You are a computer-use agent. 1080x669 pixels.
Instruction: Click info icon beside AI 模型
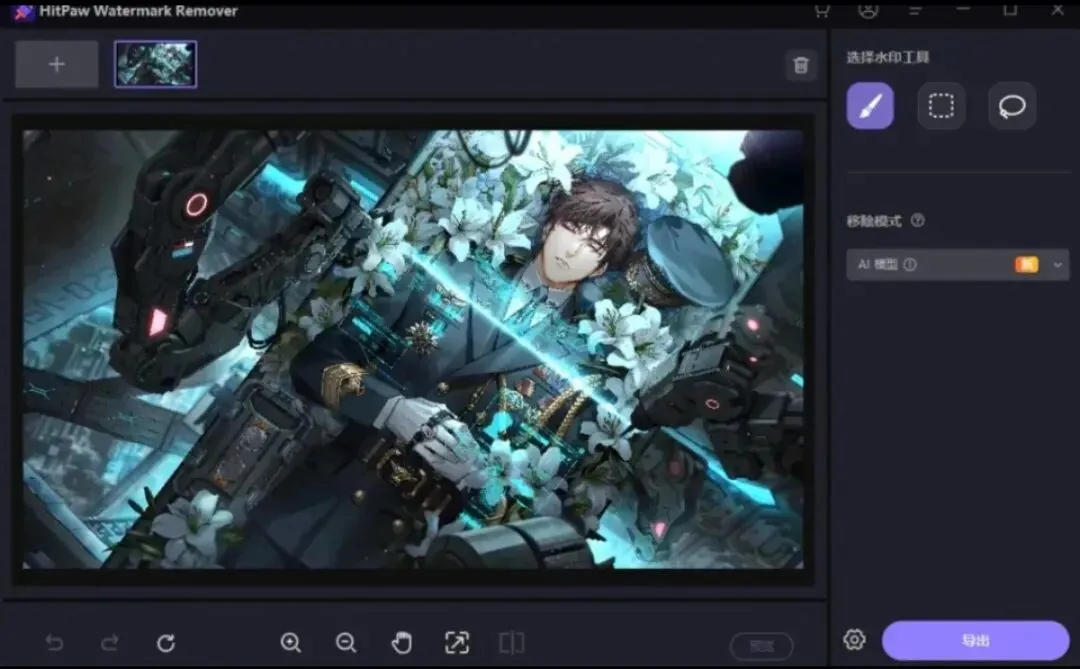click(x=910, y=265)
